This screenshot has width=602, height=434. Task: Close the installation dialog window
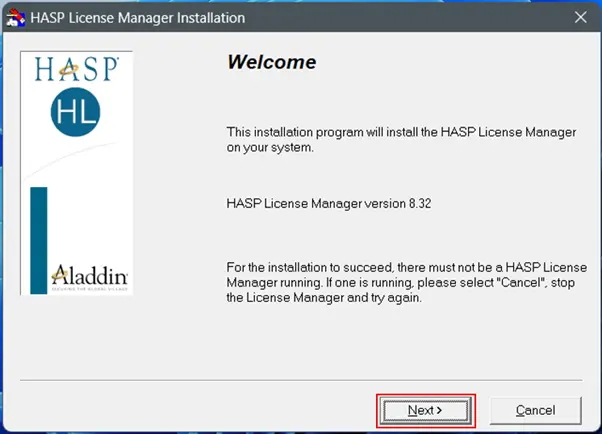pos(580,17)
